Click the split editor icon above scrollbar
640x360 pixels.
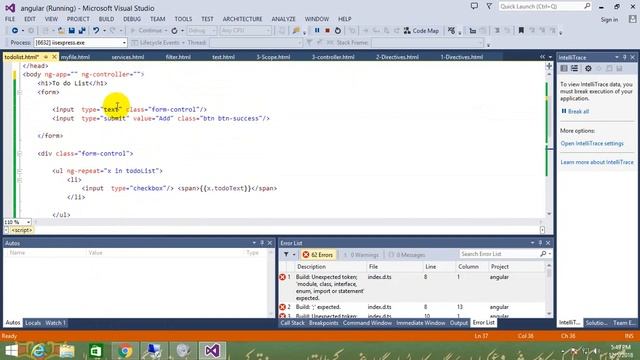[x=549, y=66]
